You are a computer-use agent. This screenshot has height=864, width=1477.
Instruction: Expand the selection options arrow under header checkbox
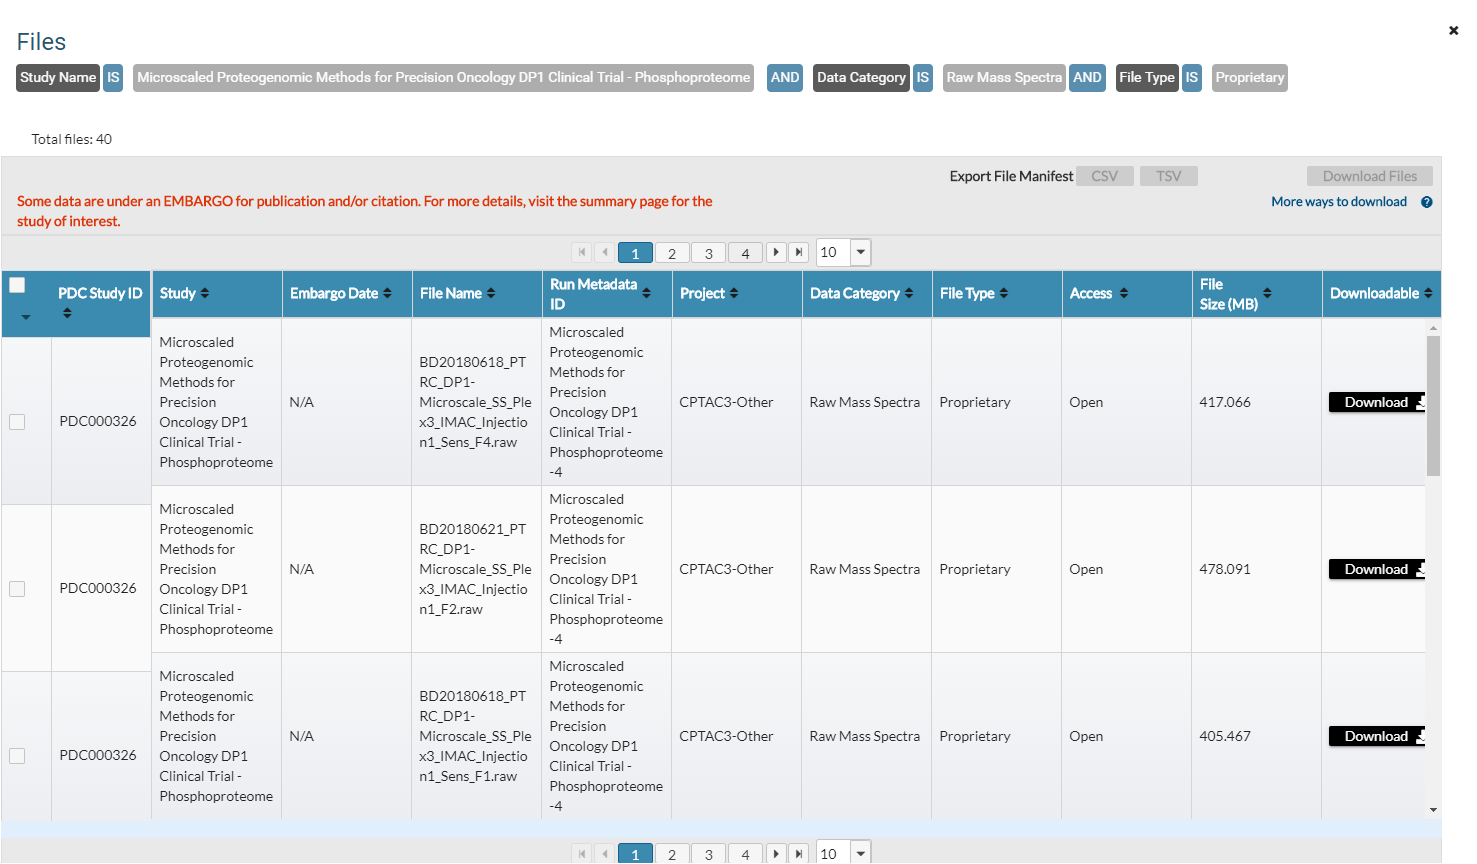26,317
